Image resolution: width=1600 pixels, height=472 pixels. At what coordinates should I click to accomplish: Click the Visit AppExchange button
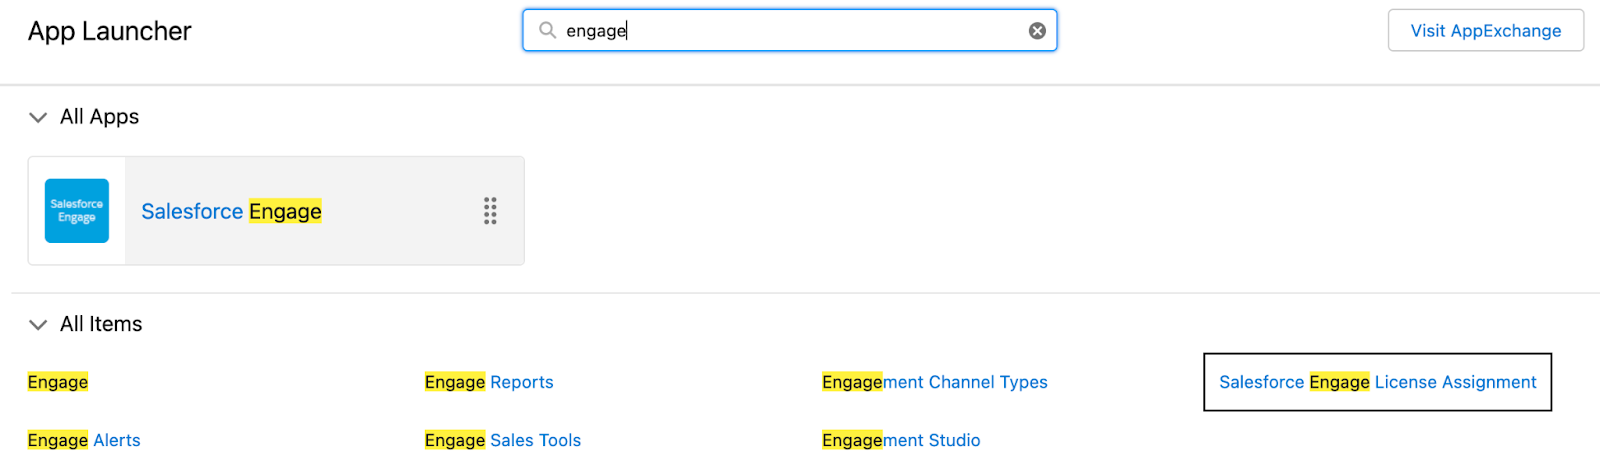coord(1485,31)
